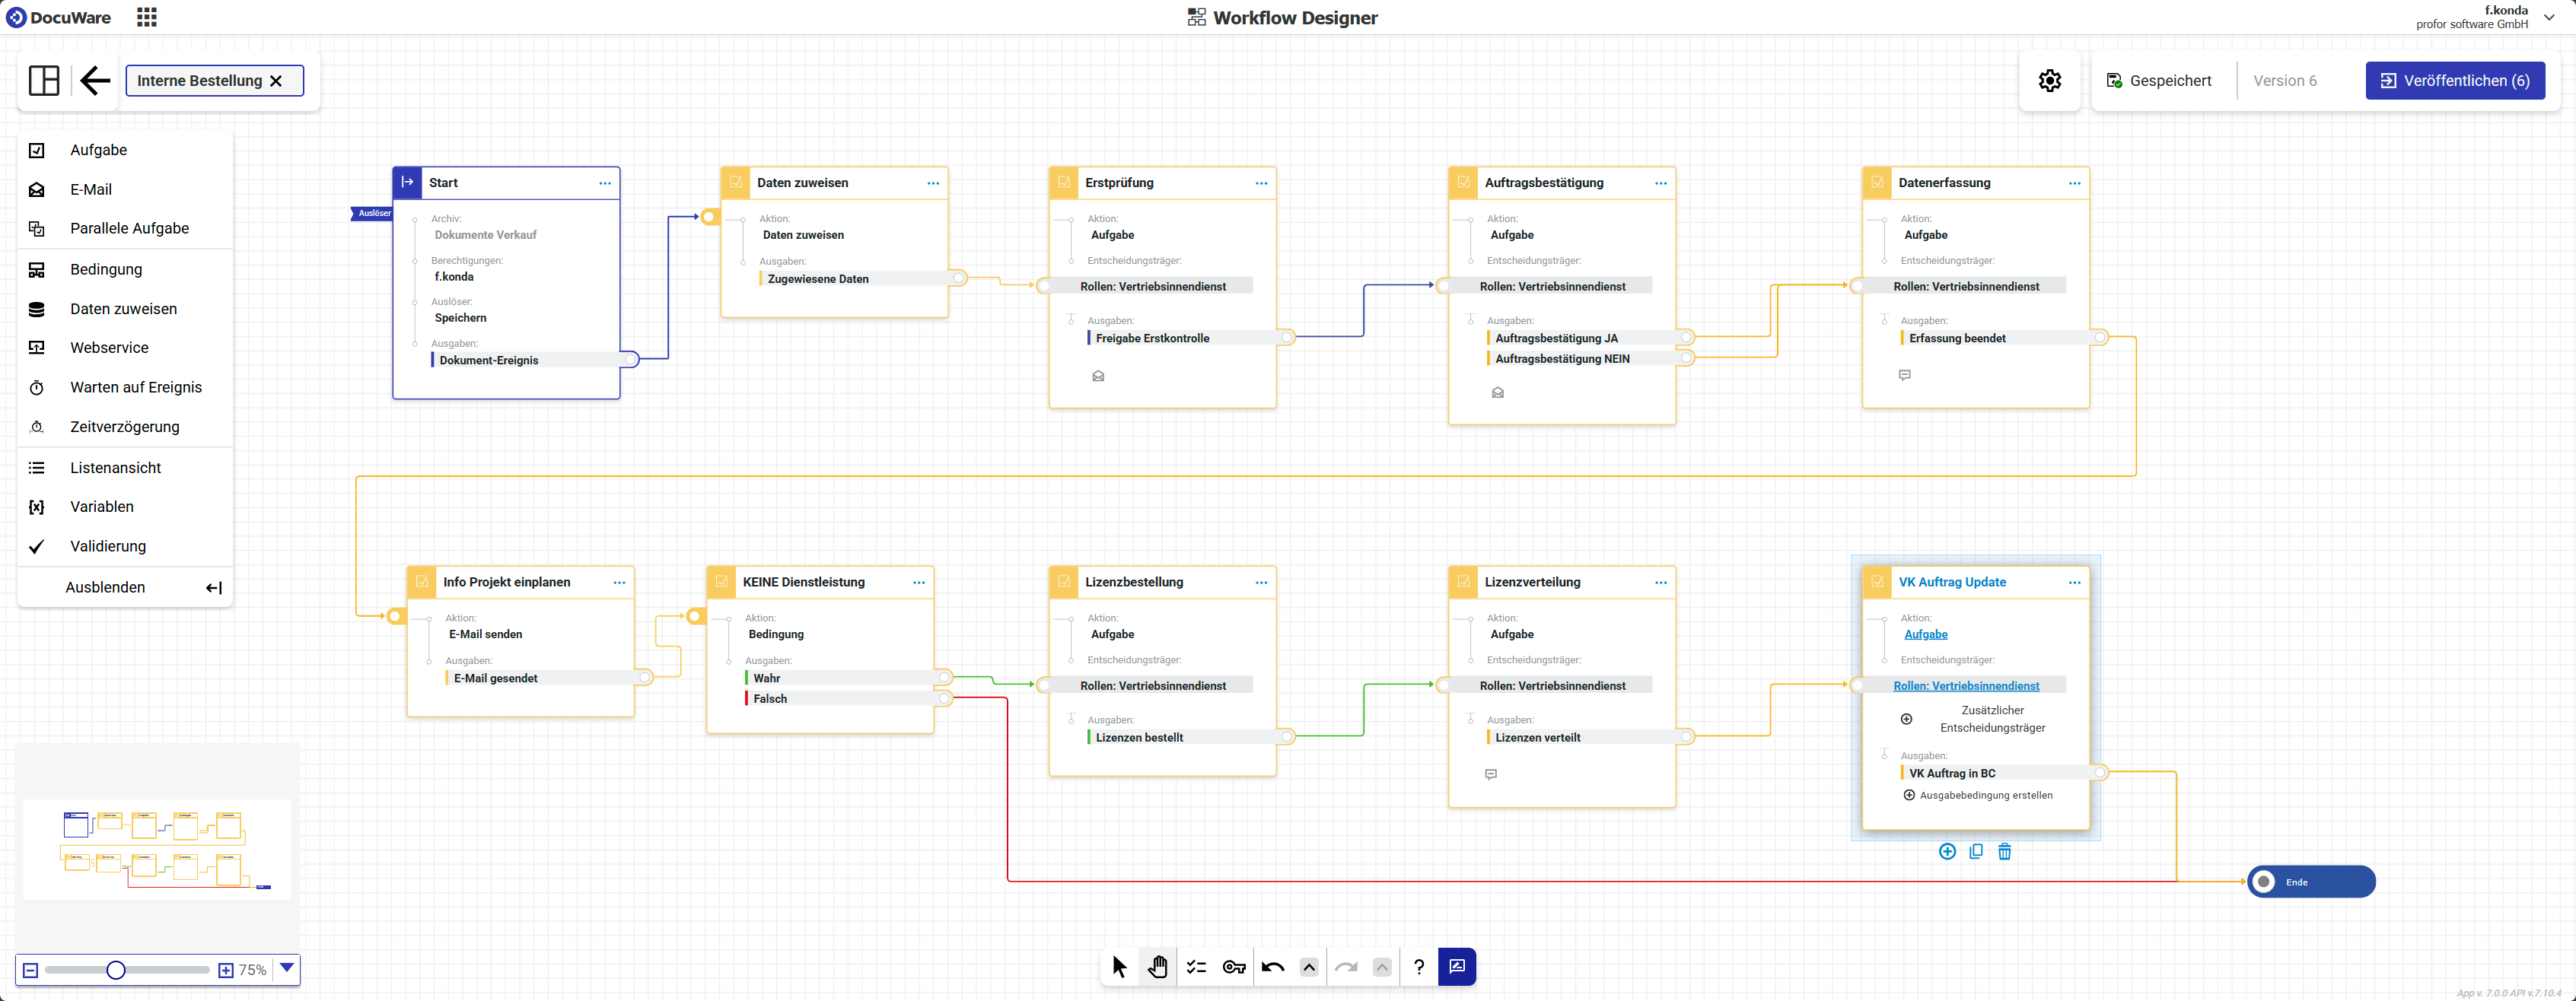Add Daten zuweisen activity from sidebar
2576x1001 pixels.
point(125,309)
